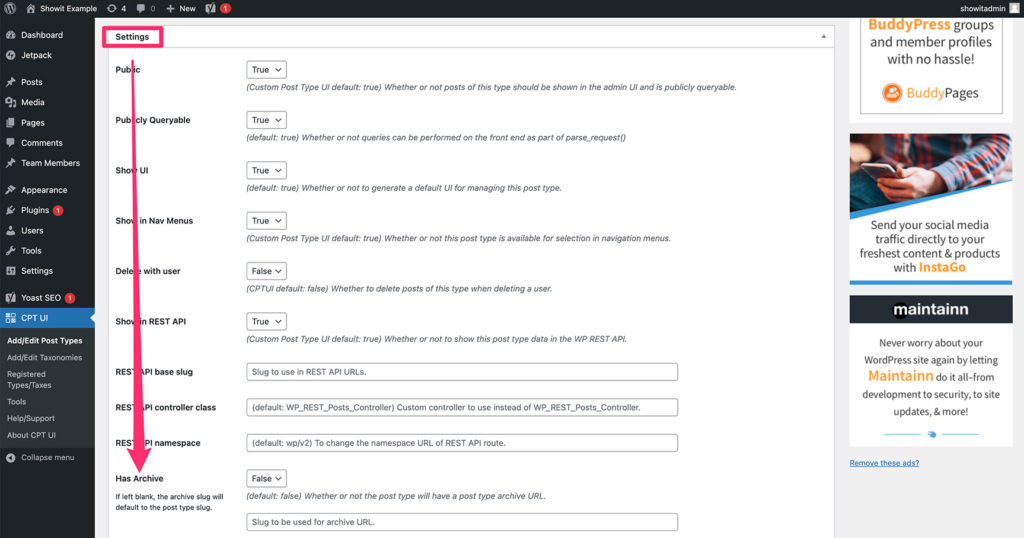Open the Jetpack sidebar item
Viewport: 1024px width, 538px height.
38,55
